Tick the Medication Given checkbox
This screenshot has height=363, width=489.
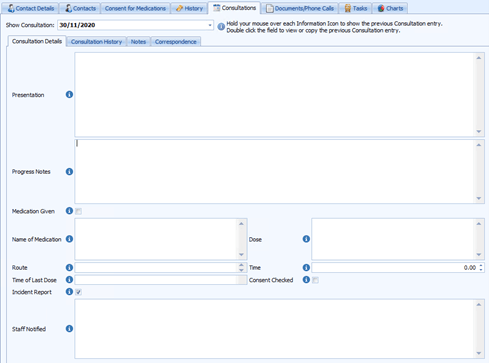point(79,211)
